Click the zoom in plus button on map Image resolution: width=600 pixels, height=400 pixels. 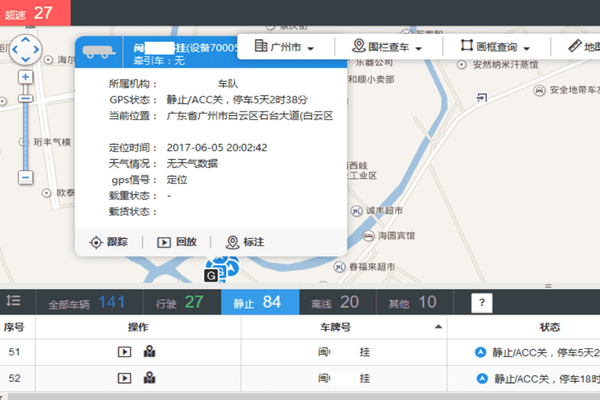coord(25,77)
